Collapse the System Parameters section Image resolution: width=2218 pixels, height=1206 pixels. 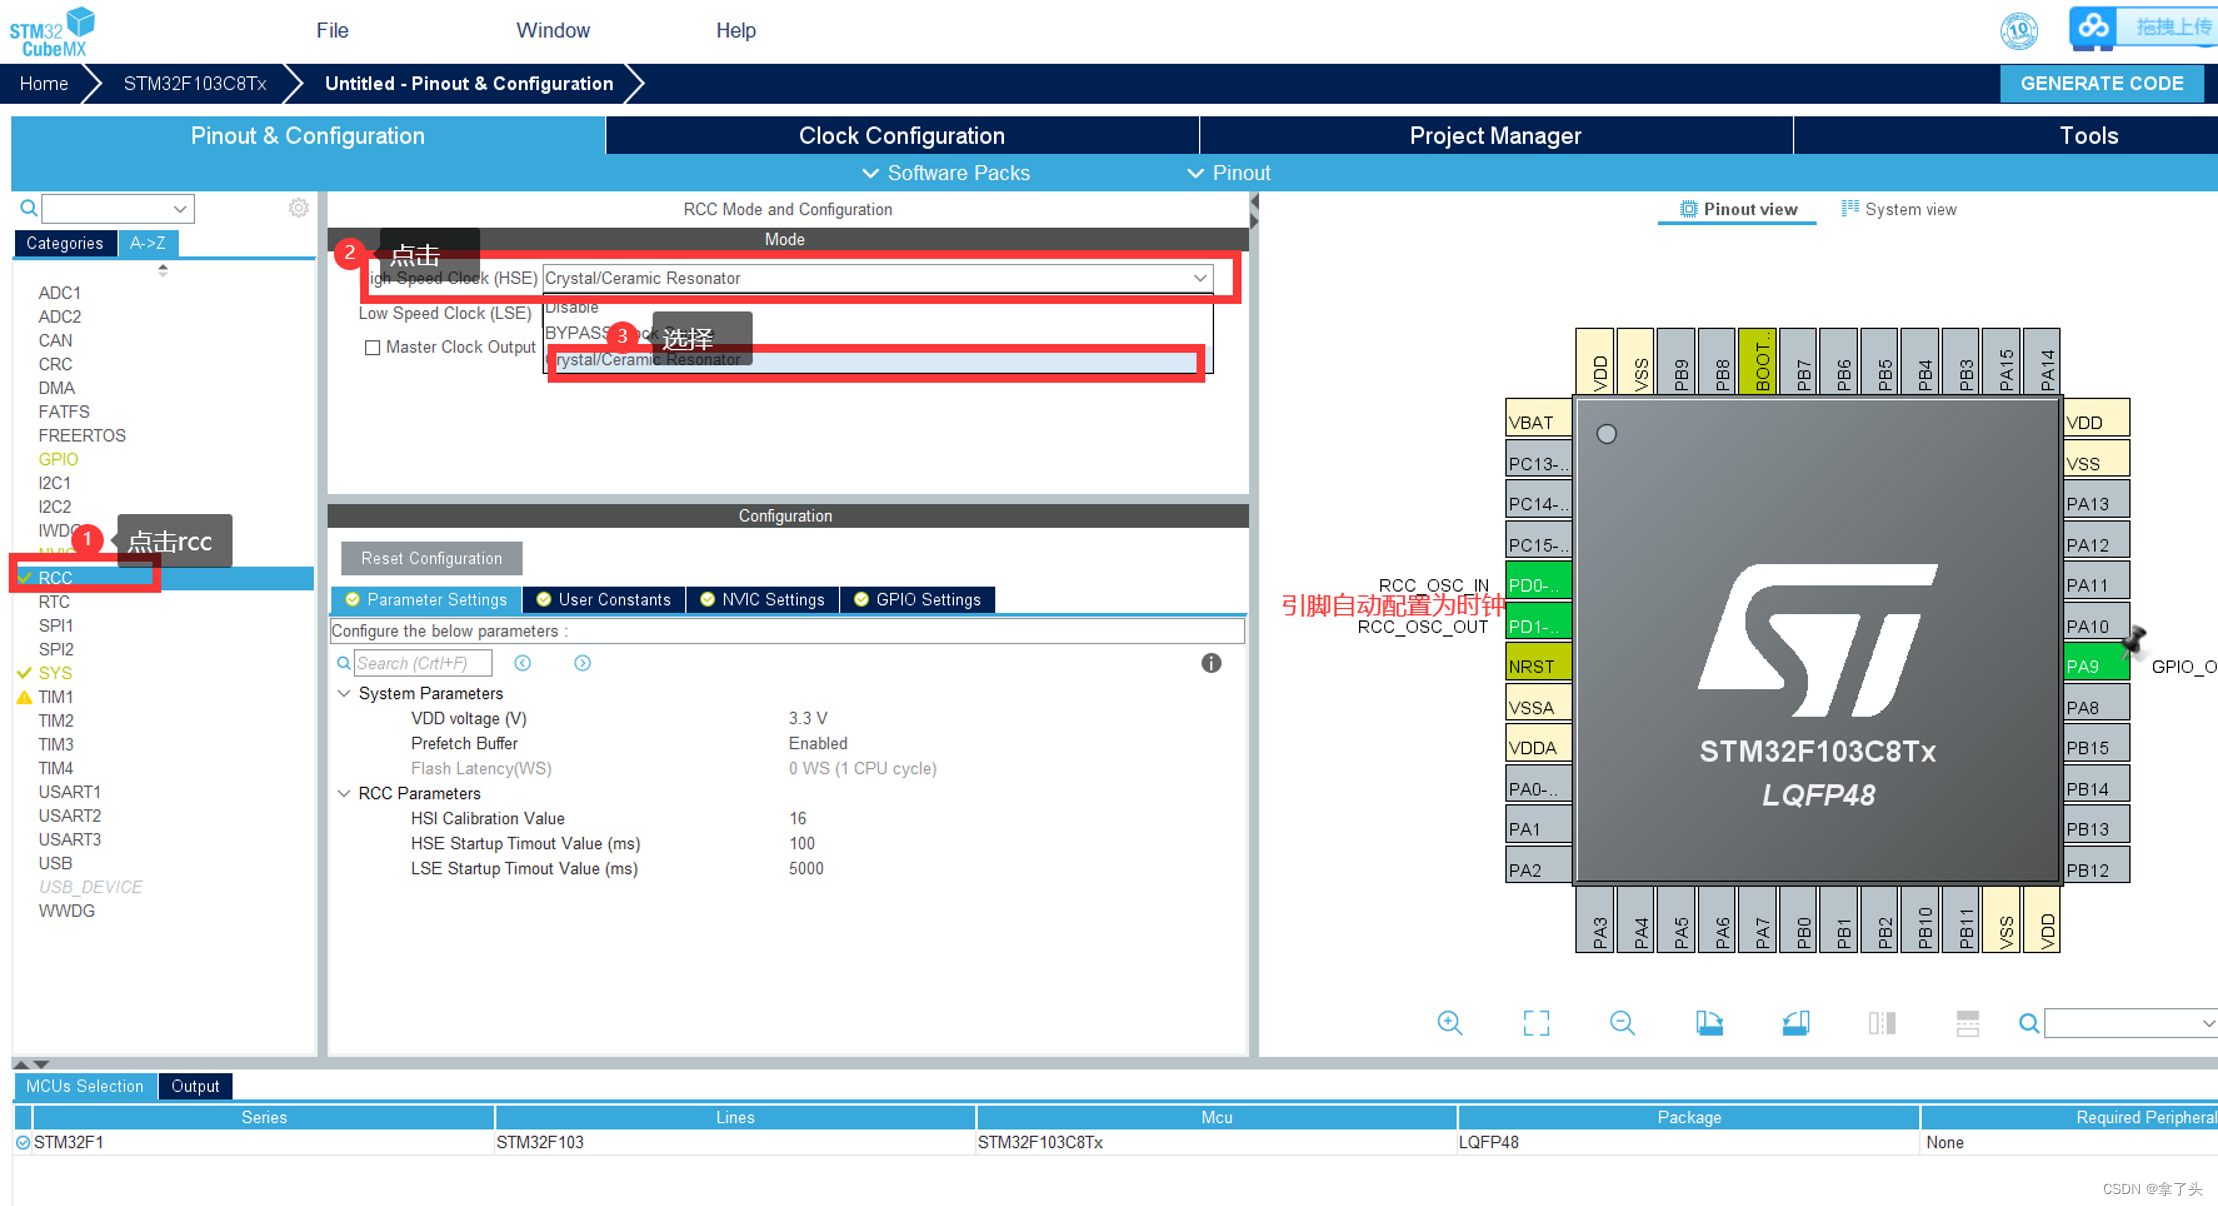click(x=345, y=693)
